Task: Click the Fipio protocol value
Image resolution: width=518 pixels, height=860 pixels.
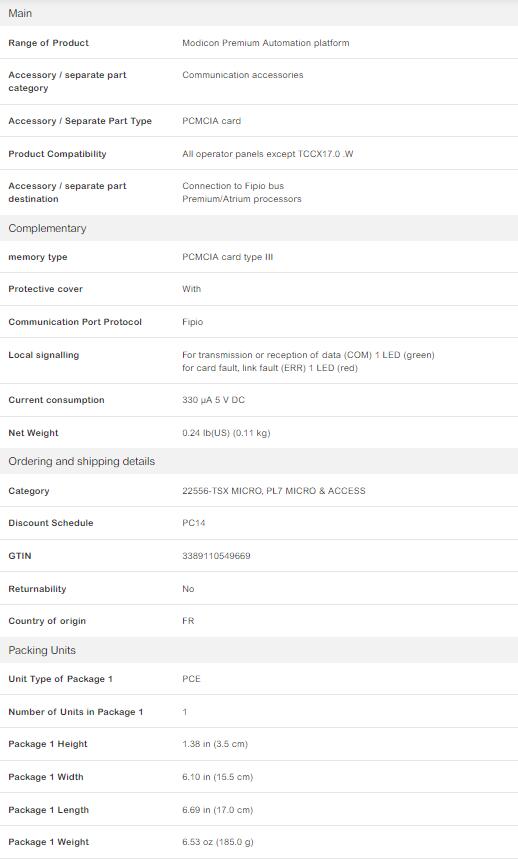Action: 193,322
